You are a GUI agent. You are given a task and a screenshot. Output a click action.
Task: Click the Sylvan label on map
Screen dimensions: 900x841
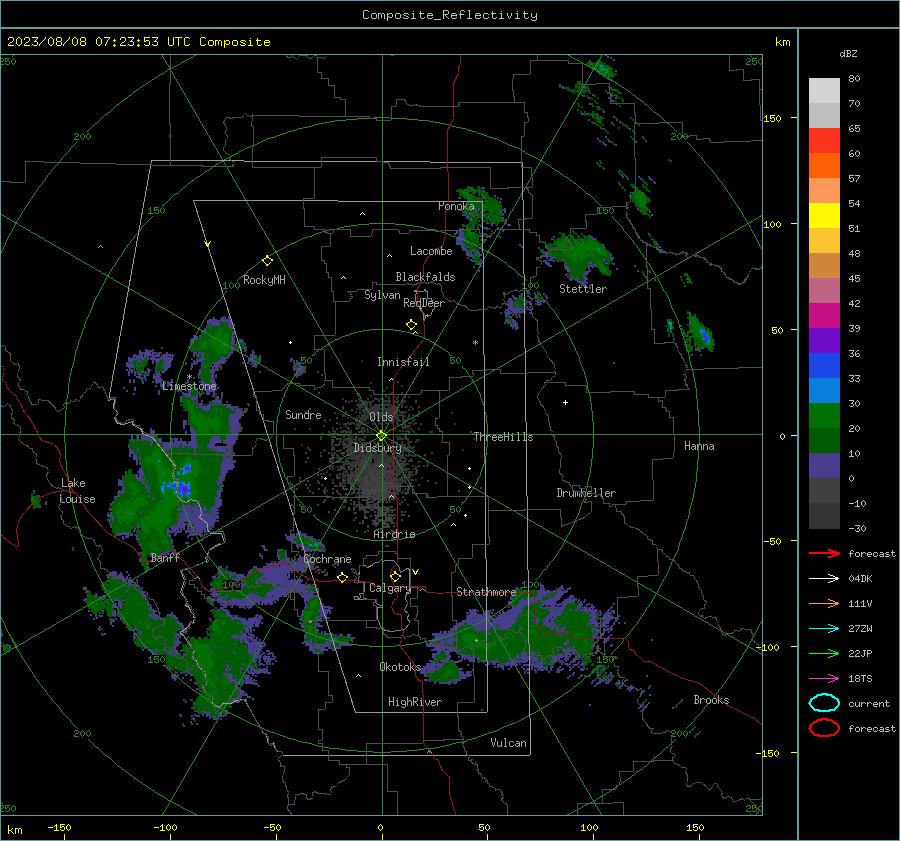[382, 295]
